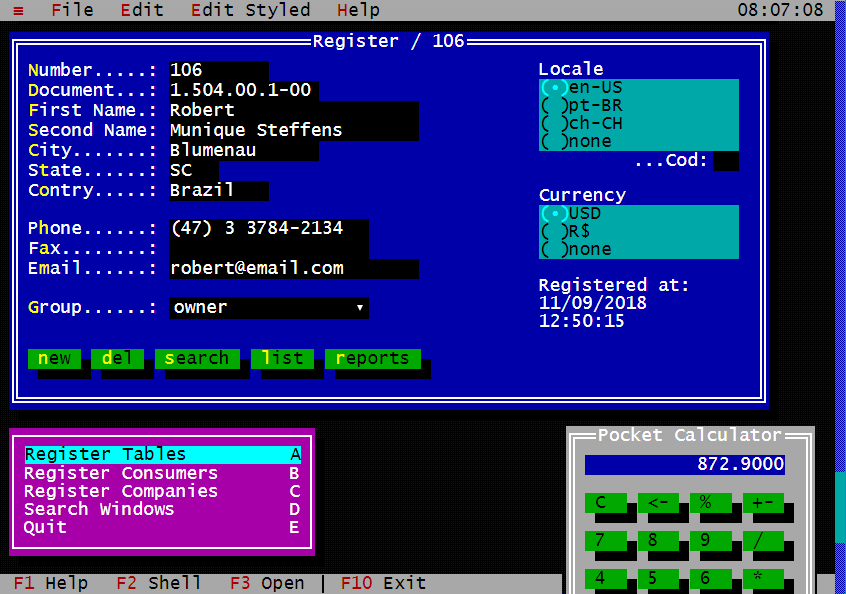This screenshot has height=594, width=846.
Task: Click the calculator plus-minus sign key
Action: click(x=763, y=503)
